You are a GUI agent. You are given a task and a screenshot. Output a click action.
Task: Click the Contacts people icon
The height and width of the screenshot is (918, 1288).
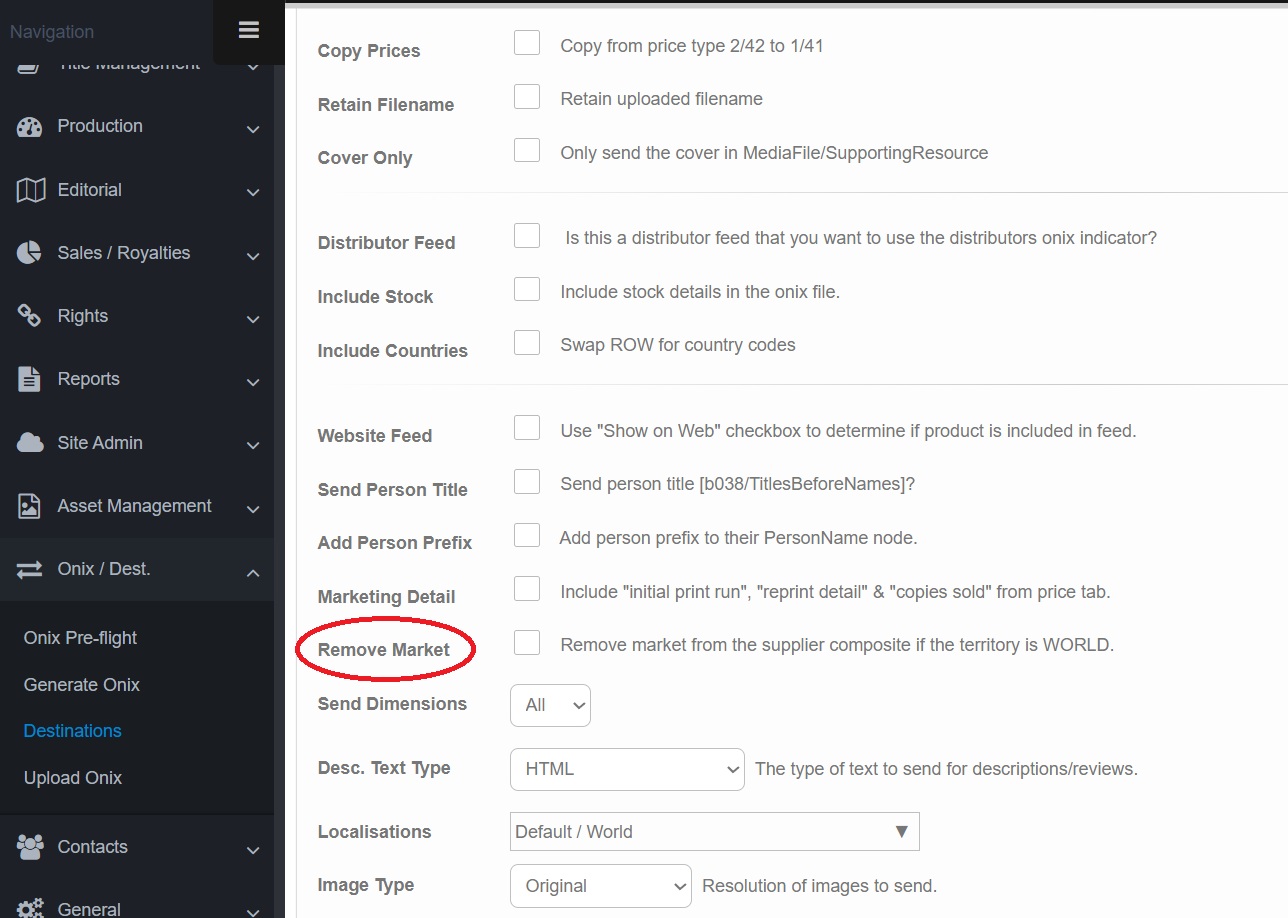(x=30, y=847)
